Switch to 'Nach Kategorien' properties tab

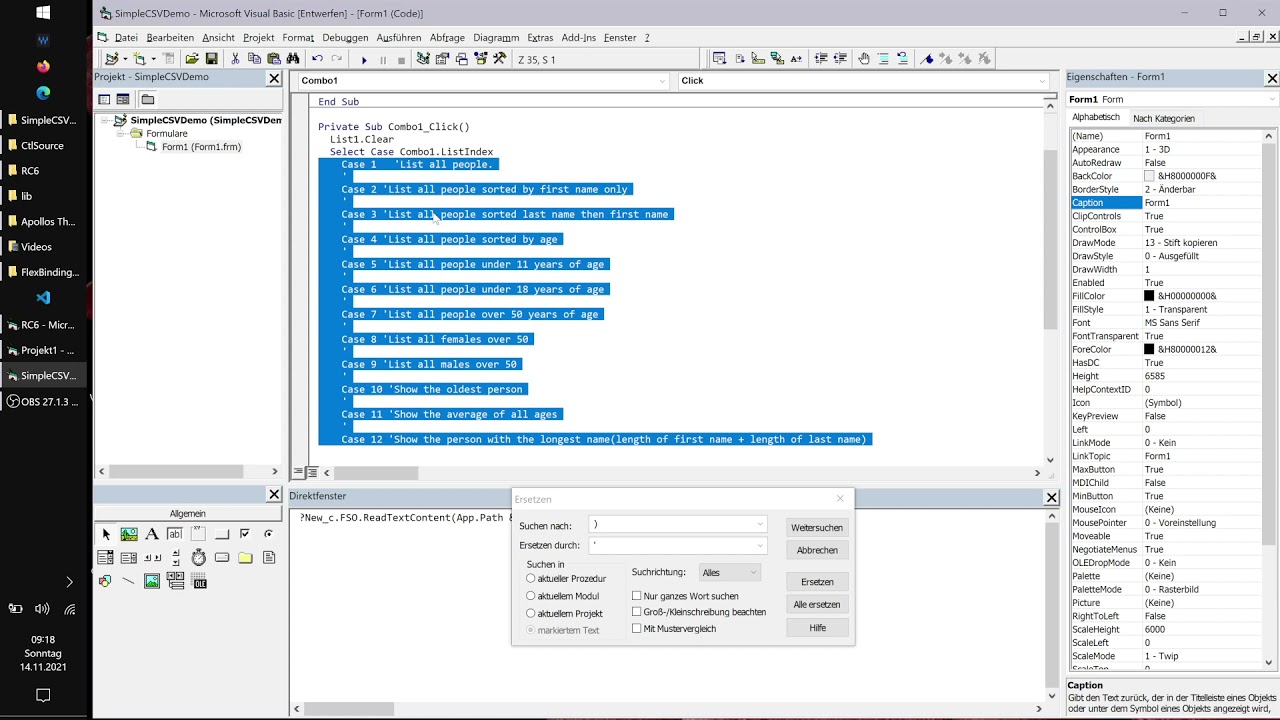(x=1163, y=118)
